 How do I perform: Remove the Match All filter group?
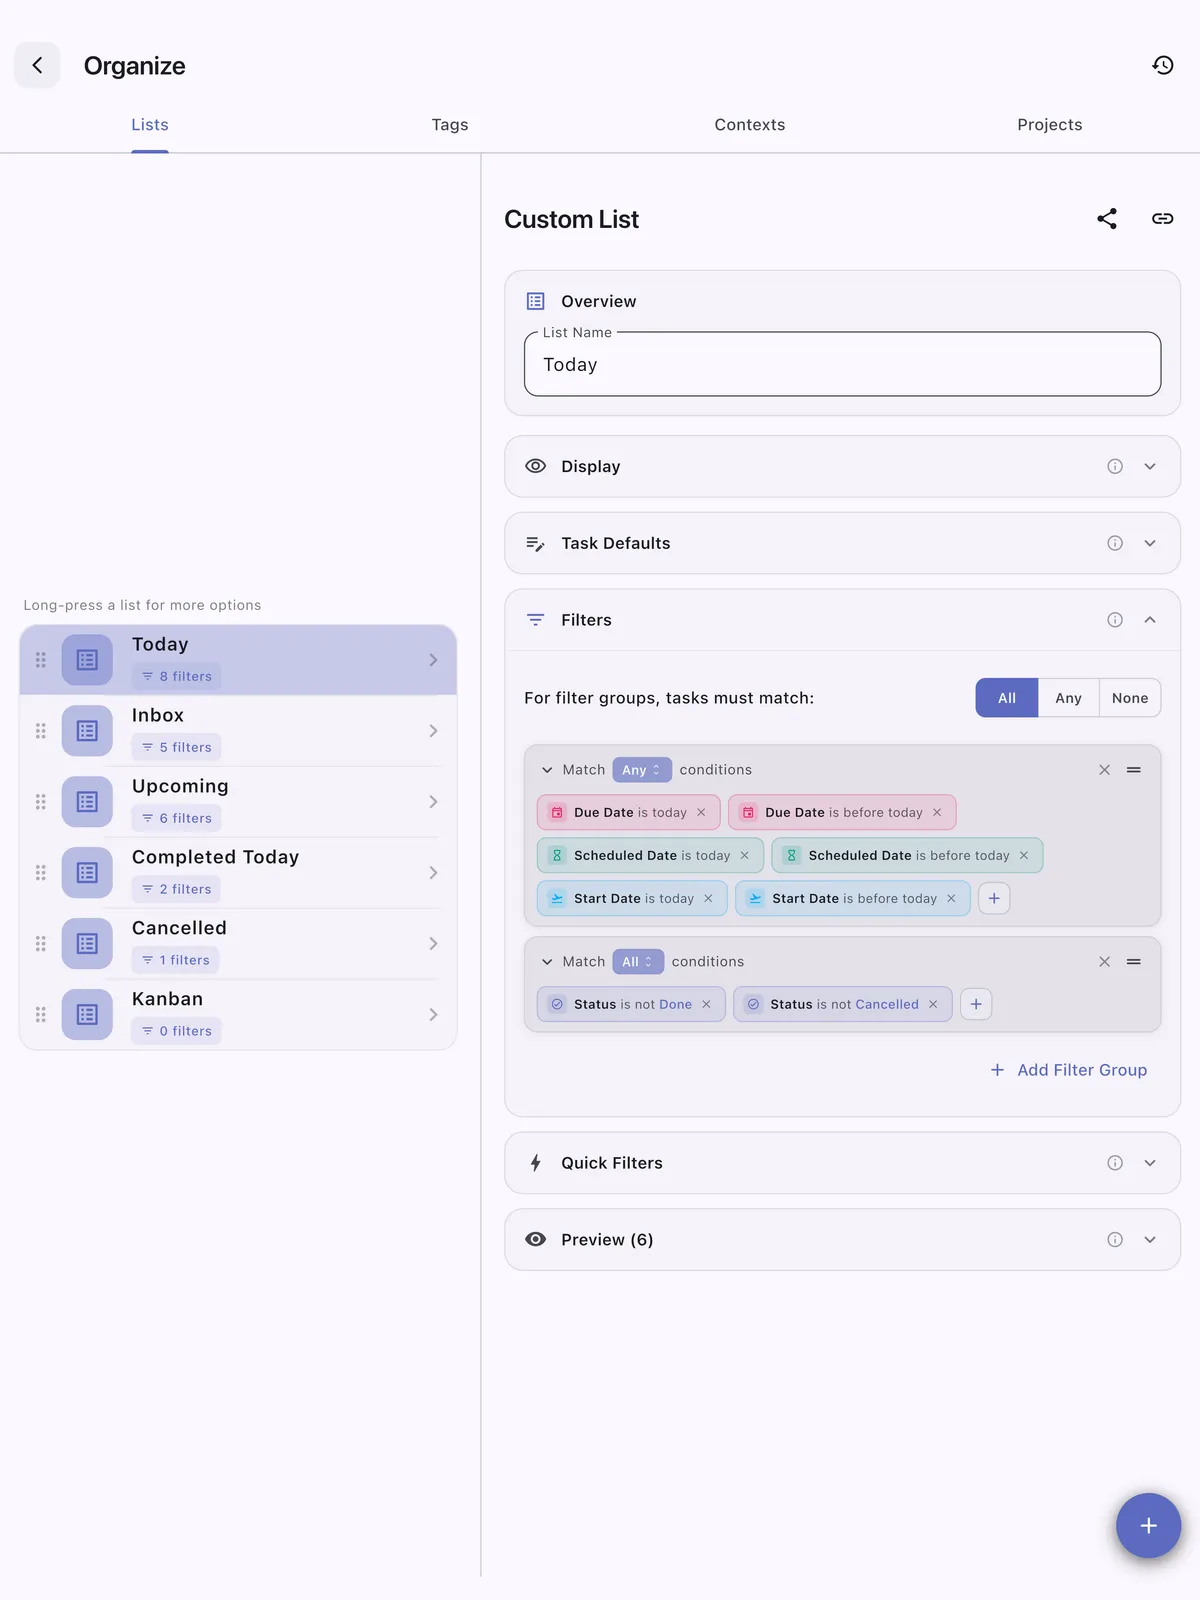pyautogui.click(x=1104, y=962)
